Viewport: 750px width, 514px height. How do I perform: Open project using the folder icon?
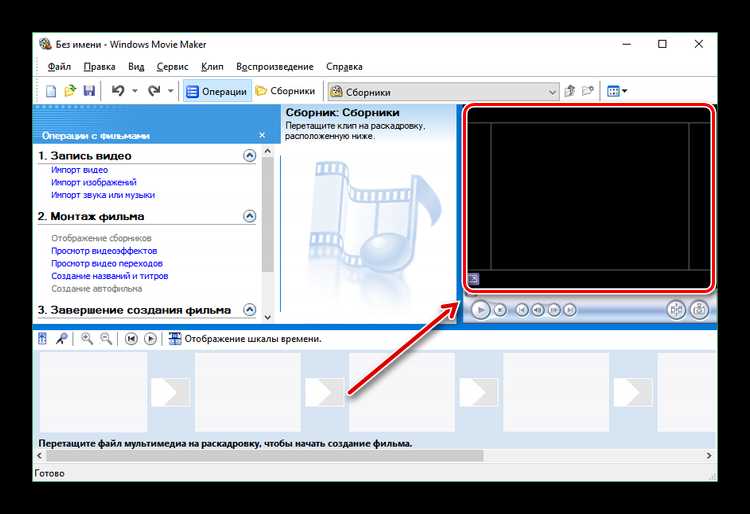pos(70,91)
